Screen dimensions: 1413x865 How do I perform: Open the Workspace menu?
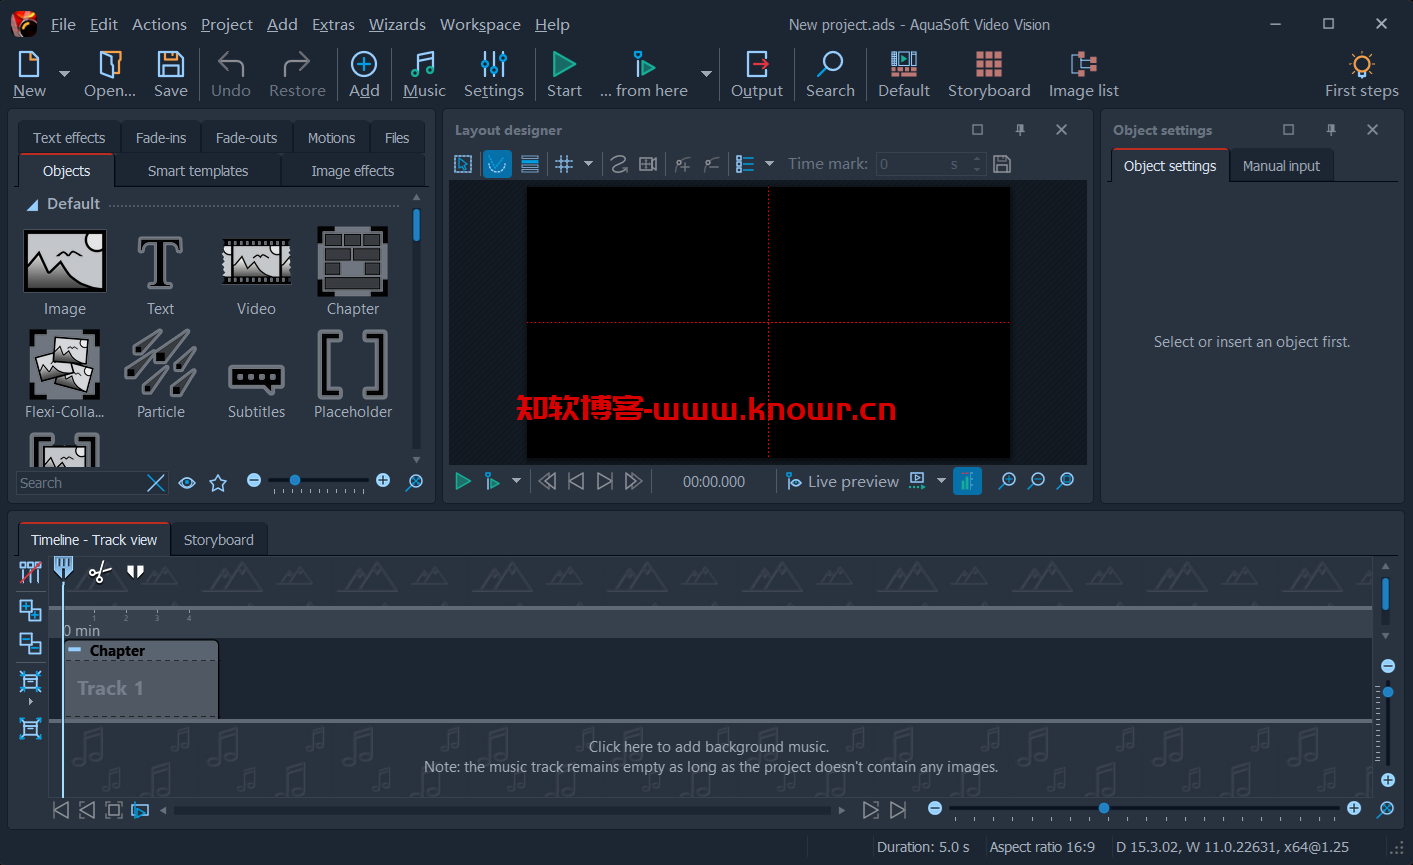(480, 24)
